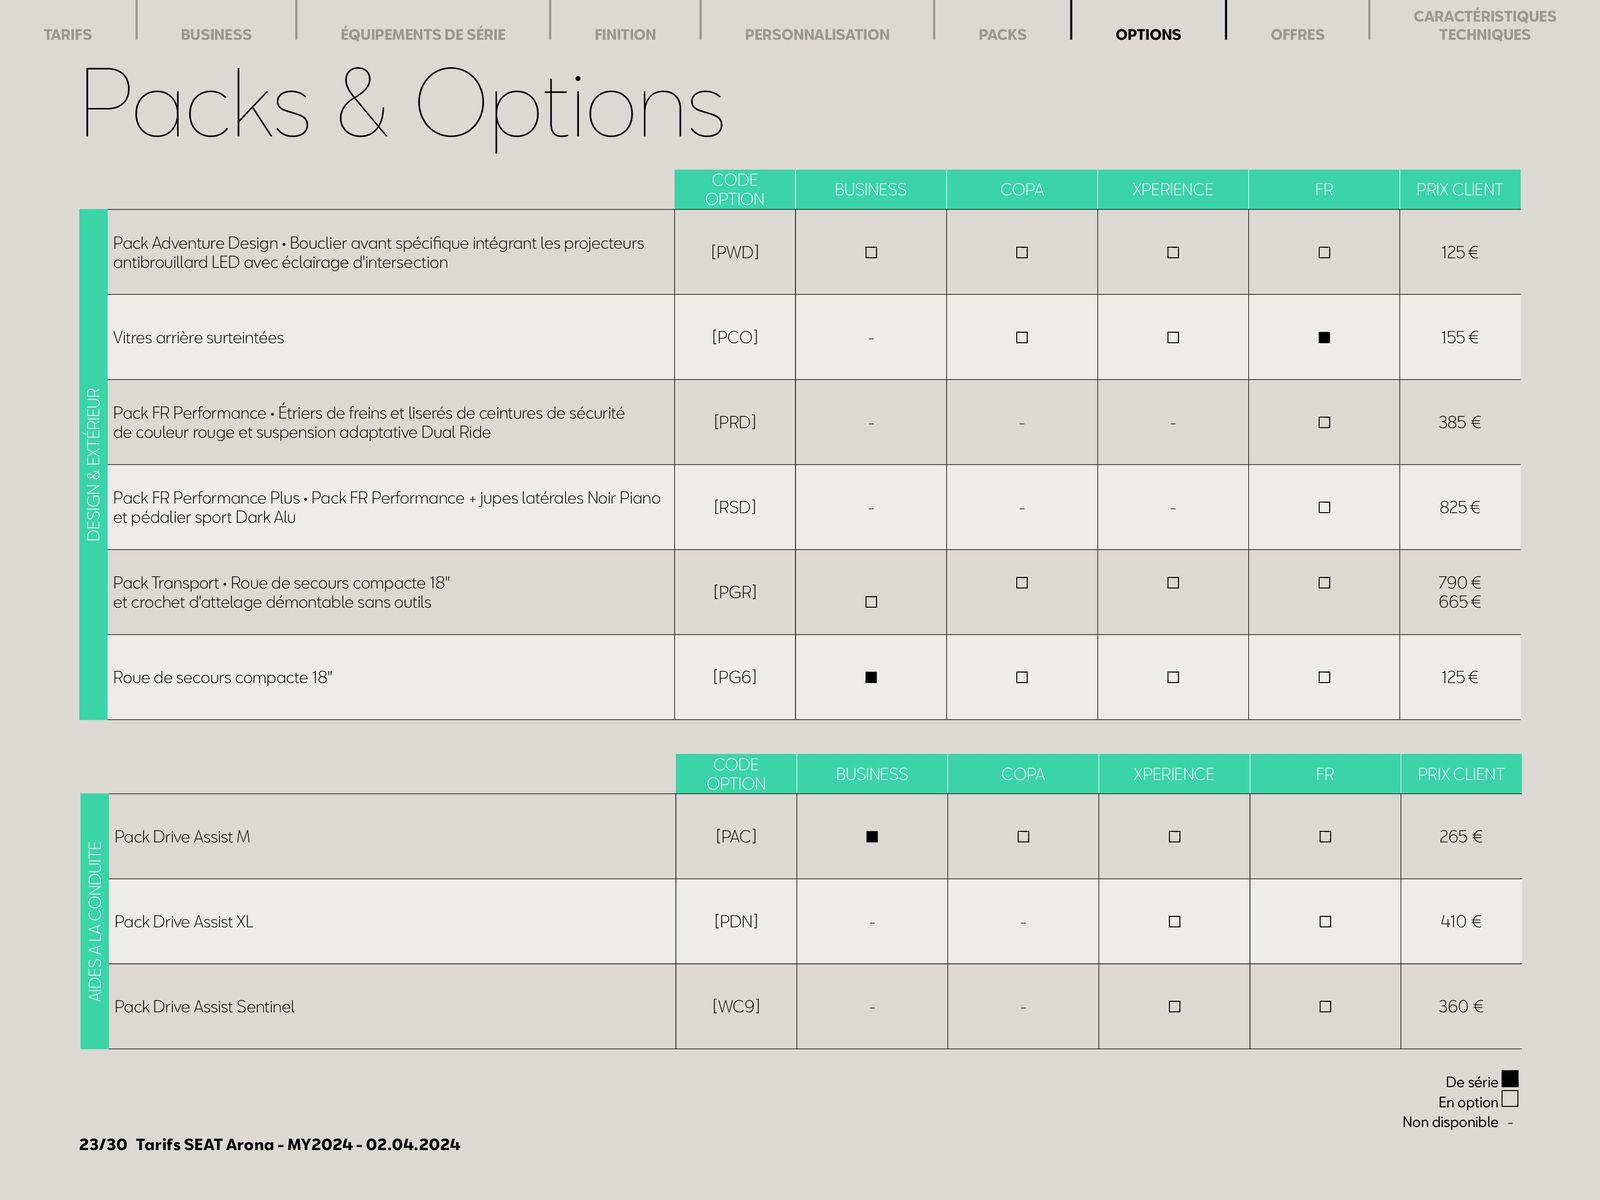Viewport: 1600px width, 1200px height.
Task: Click the Packs & Options page title
Action: coord(402,105)
